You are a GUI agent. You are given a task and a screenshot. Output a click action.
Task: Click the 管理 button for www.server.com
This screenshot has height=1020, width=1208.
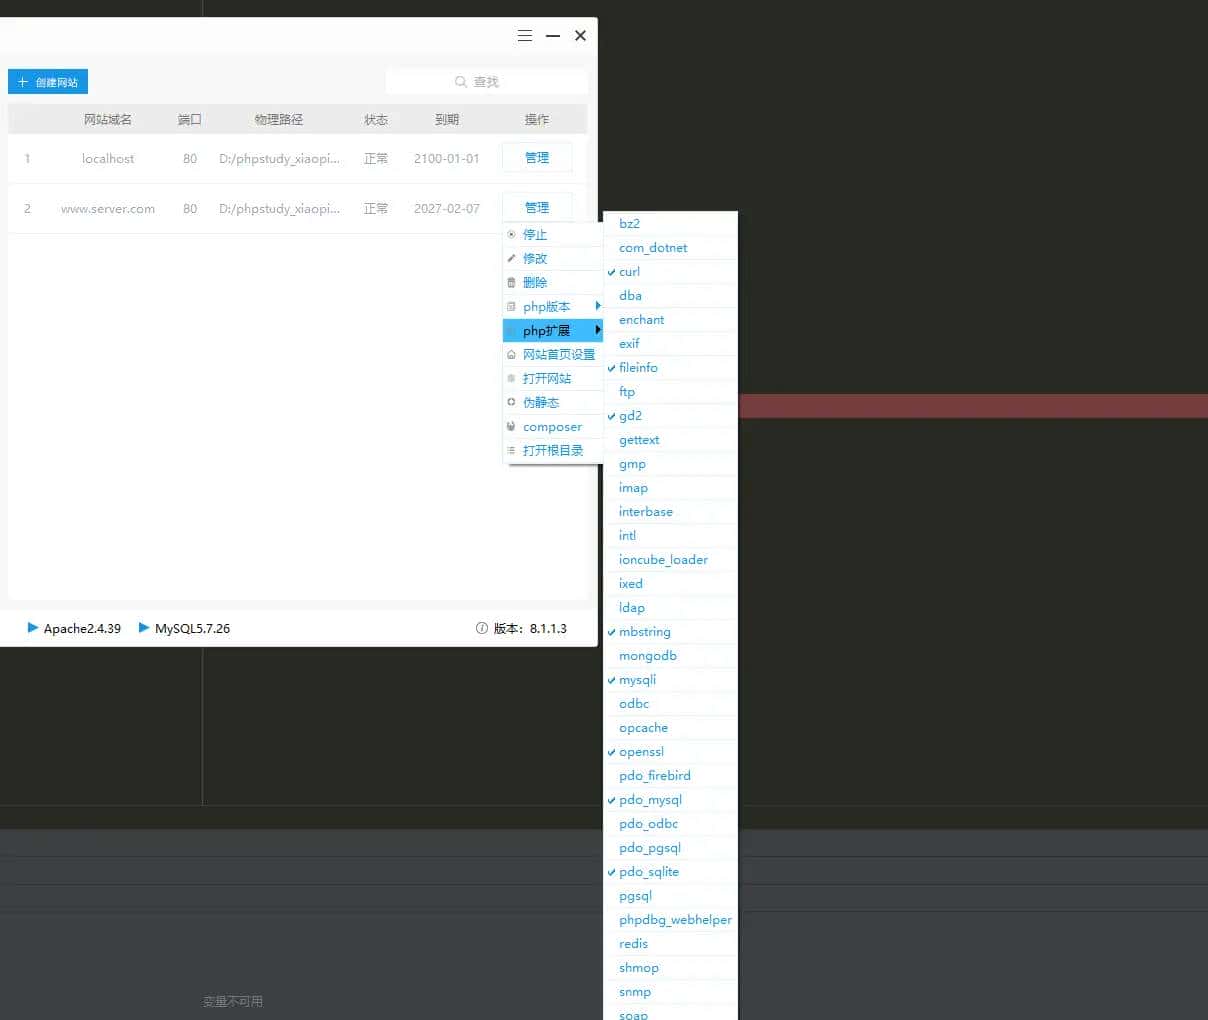click(537, 207)
